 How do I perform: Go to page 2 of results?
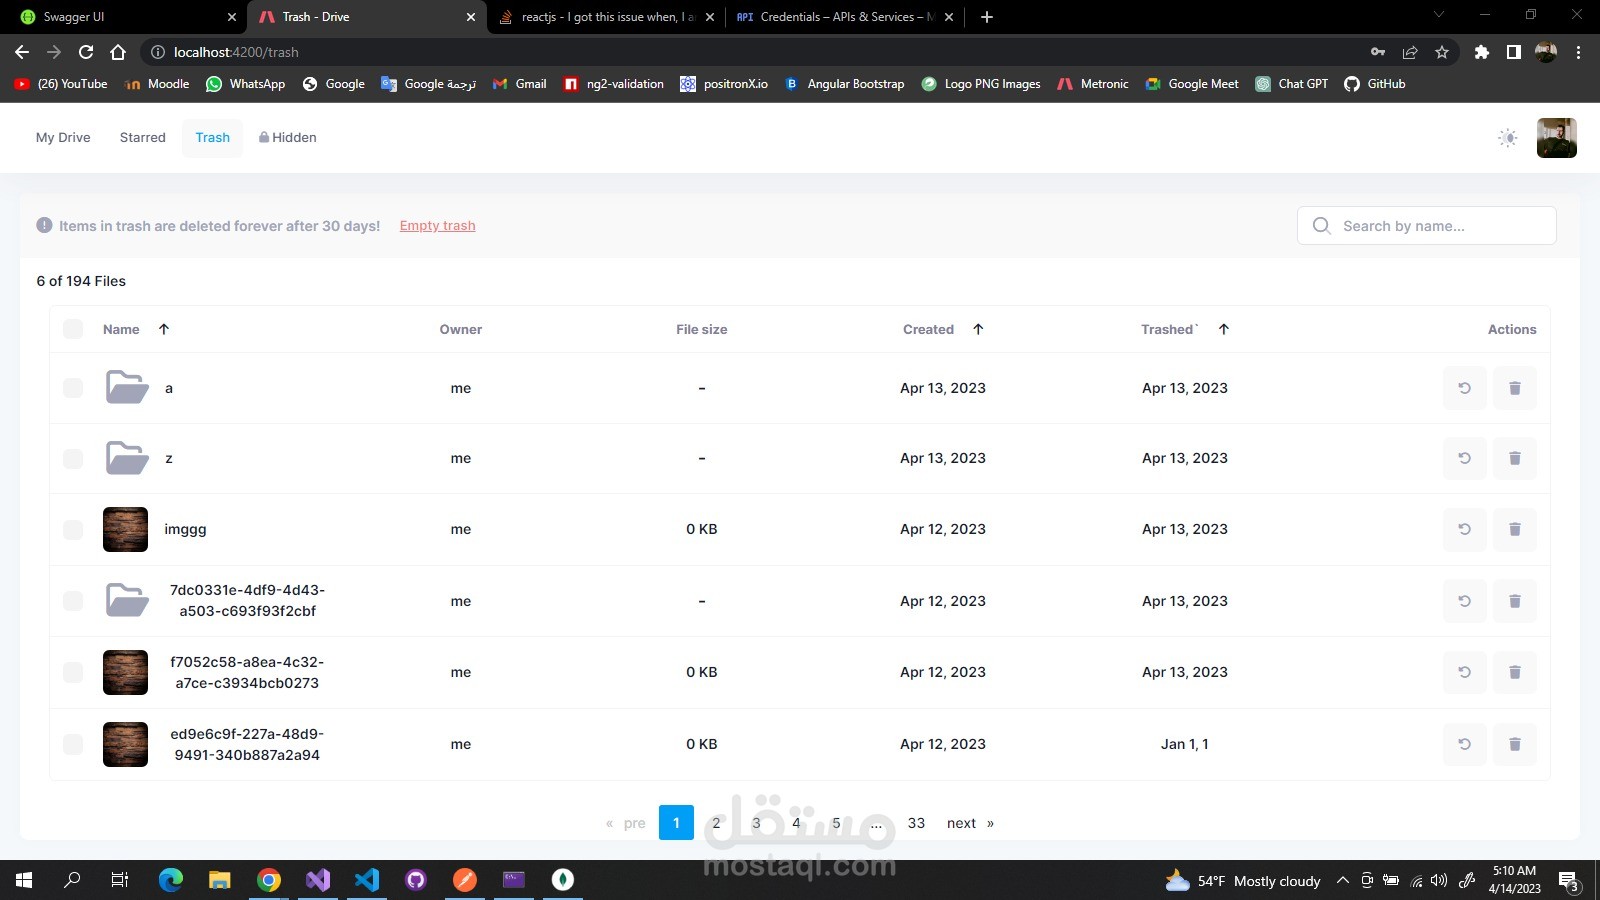(716, 823)
